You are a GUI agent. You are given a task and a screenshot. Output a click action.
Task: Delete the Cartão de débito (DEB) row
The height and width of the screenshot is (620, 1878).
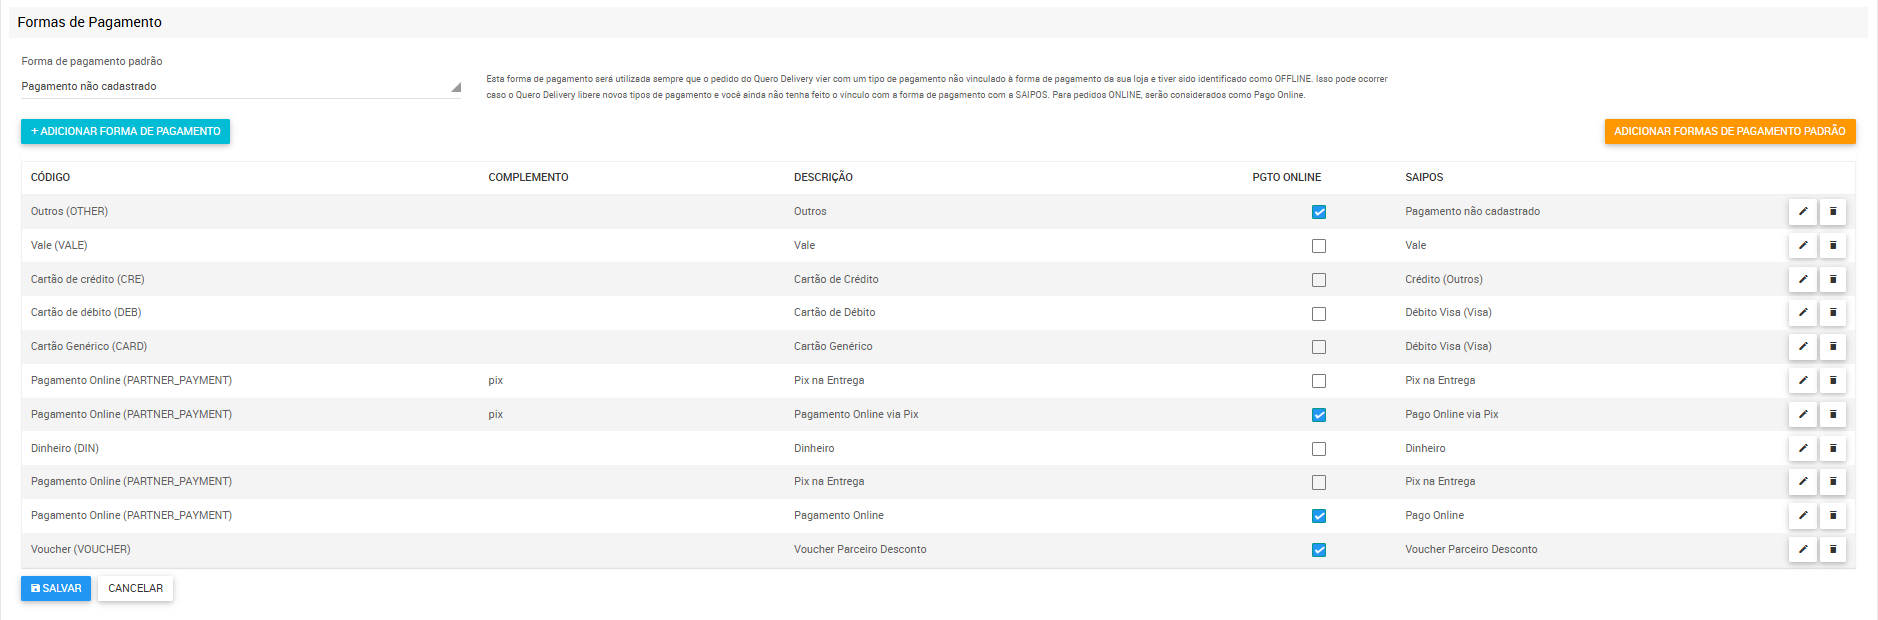(x=1832, y=313)
